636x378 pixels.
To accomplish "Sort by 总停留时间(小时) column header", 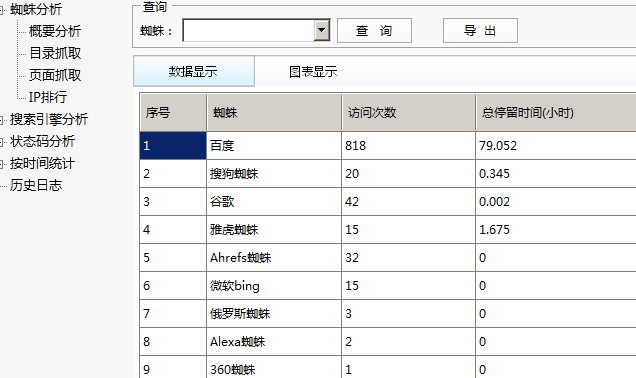I will pos(556,112).
